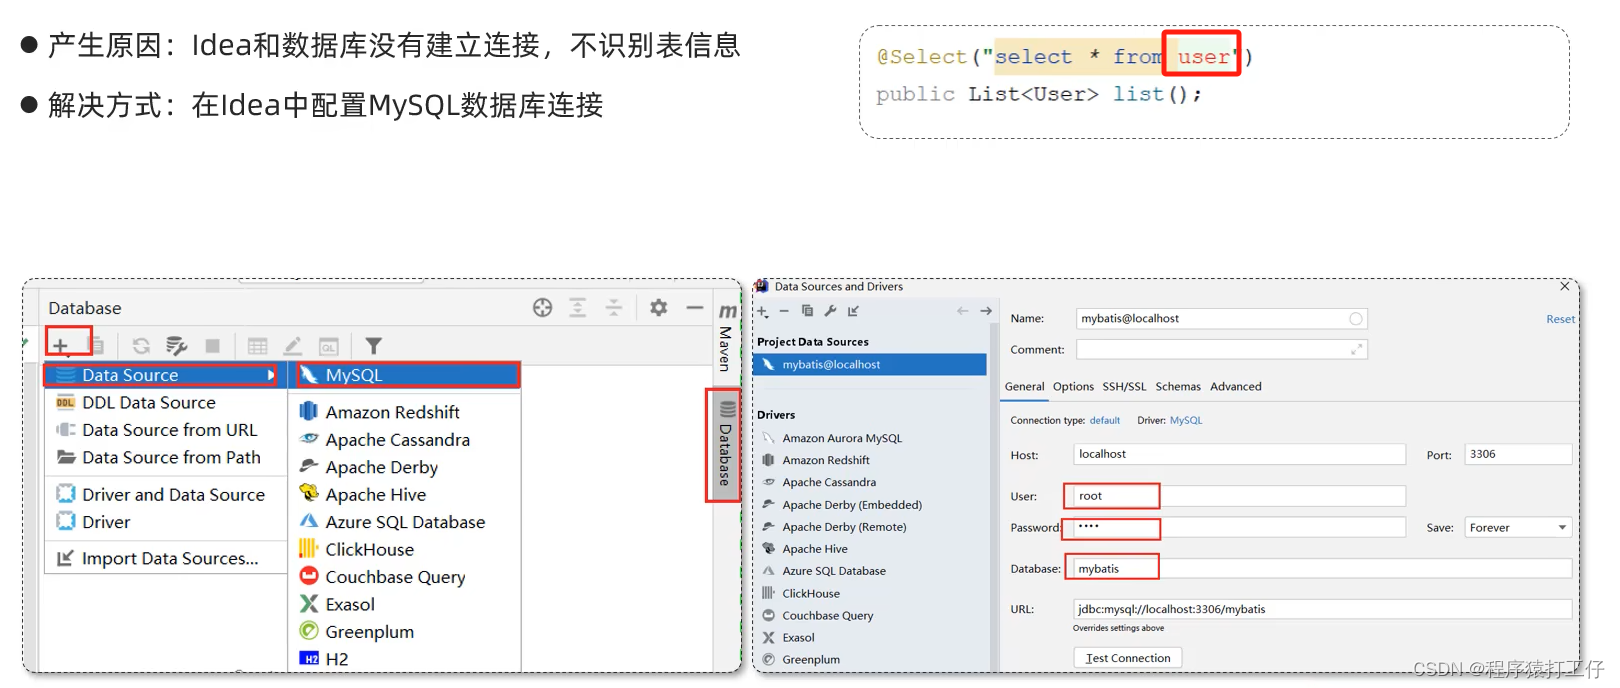Open the query console QL icon
Viewport: 1620px width, 688px height.
click(x=328, y=346)
